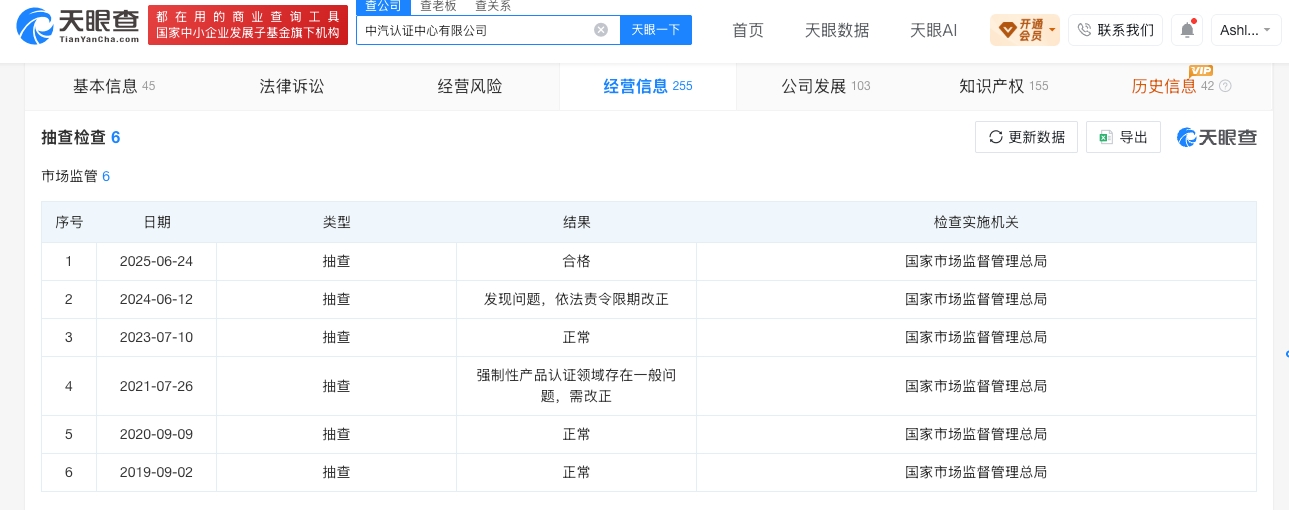Image resolution: width=1289 pixels, height=510 pixels.
Task: Open 天眼数据 in top navigation
Action: pyautogui.click(x=837, y=30)
